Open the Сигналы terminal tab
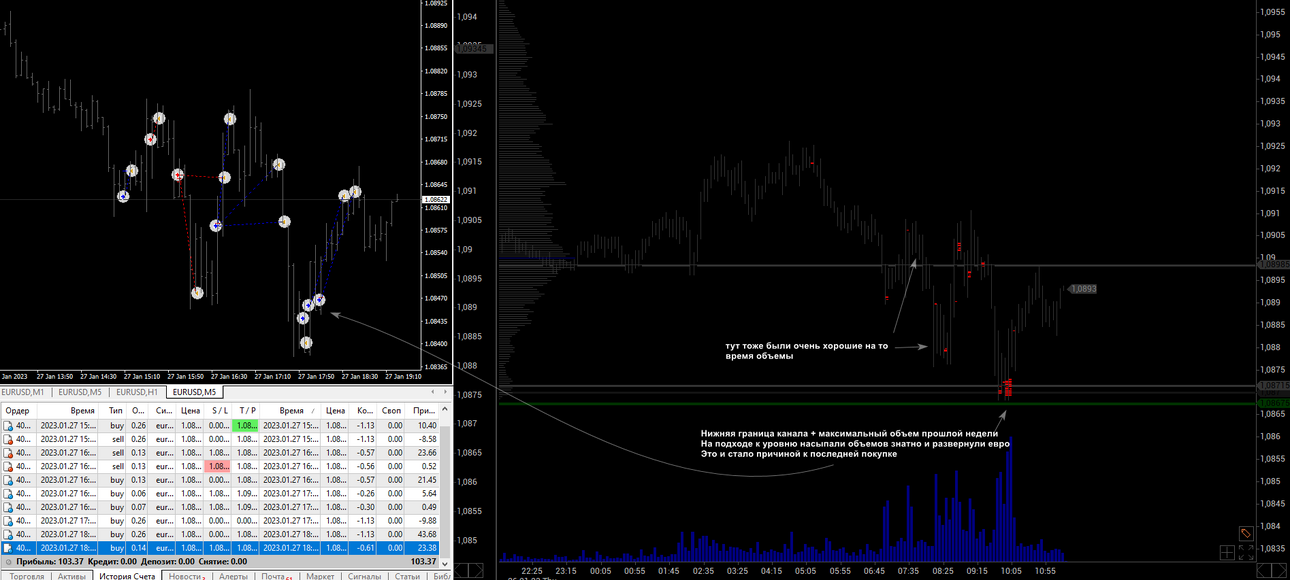The image size is (1290, 580). click(x=364, y=576)
